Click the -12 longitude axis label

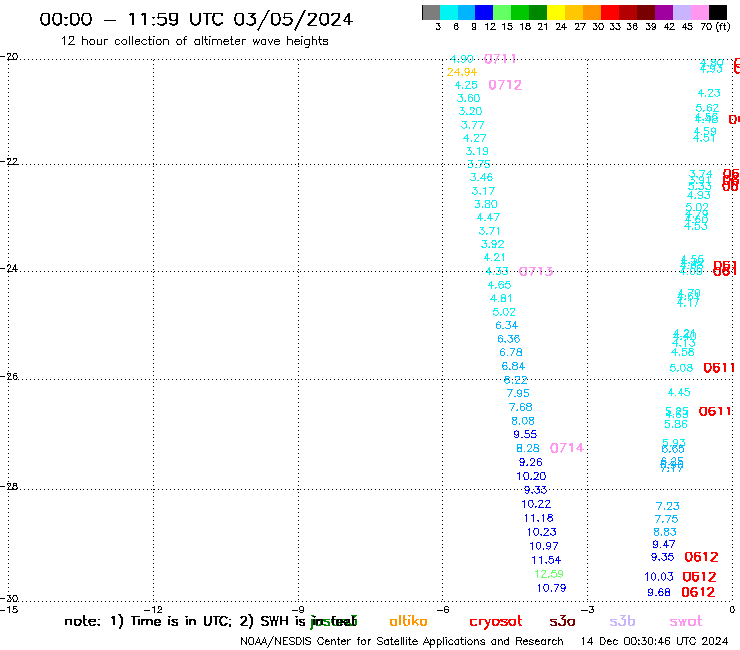[154, 610]
